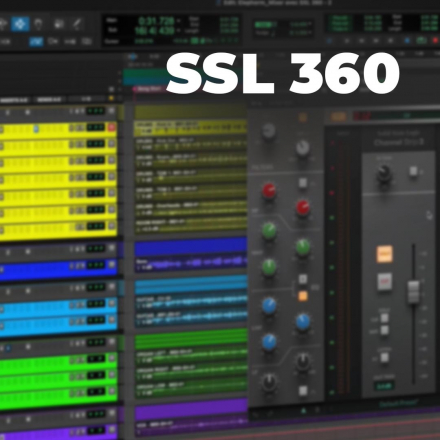This screenshot has height=440, width=440.
Task: Click the solid blue bass folder clip
Action: coord(191,245)
